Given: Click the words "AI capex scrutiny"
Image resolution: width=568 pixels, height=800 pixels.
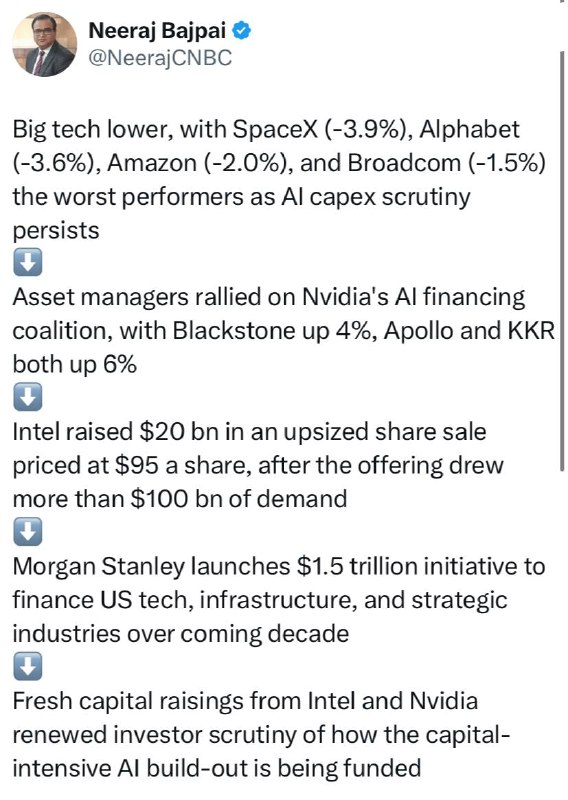Looking at the screenshot, I should [376, 197].
